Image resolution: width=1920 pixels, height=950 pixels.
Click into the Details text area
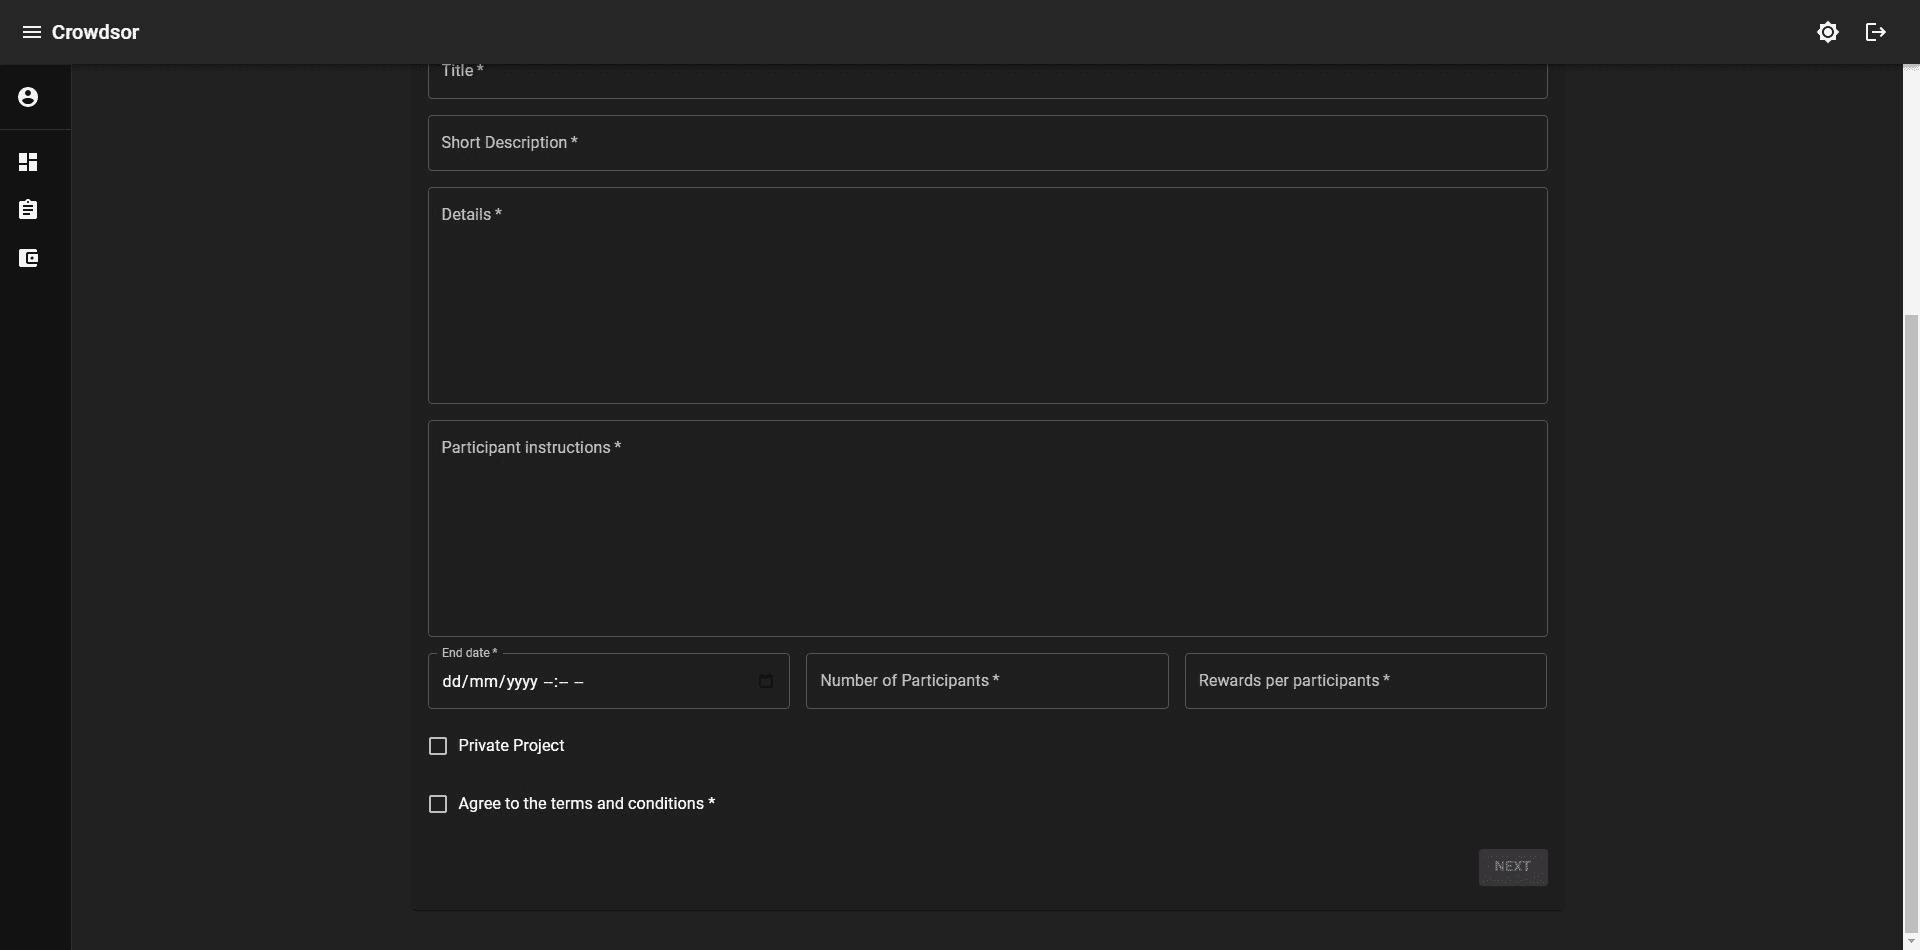[987, 300]
